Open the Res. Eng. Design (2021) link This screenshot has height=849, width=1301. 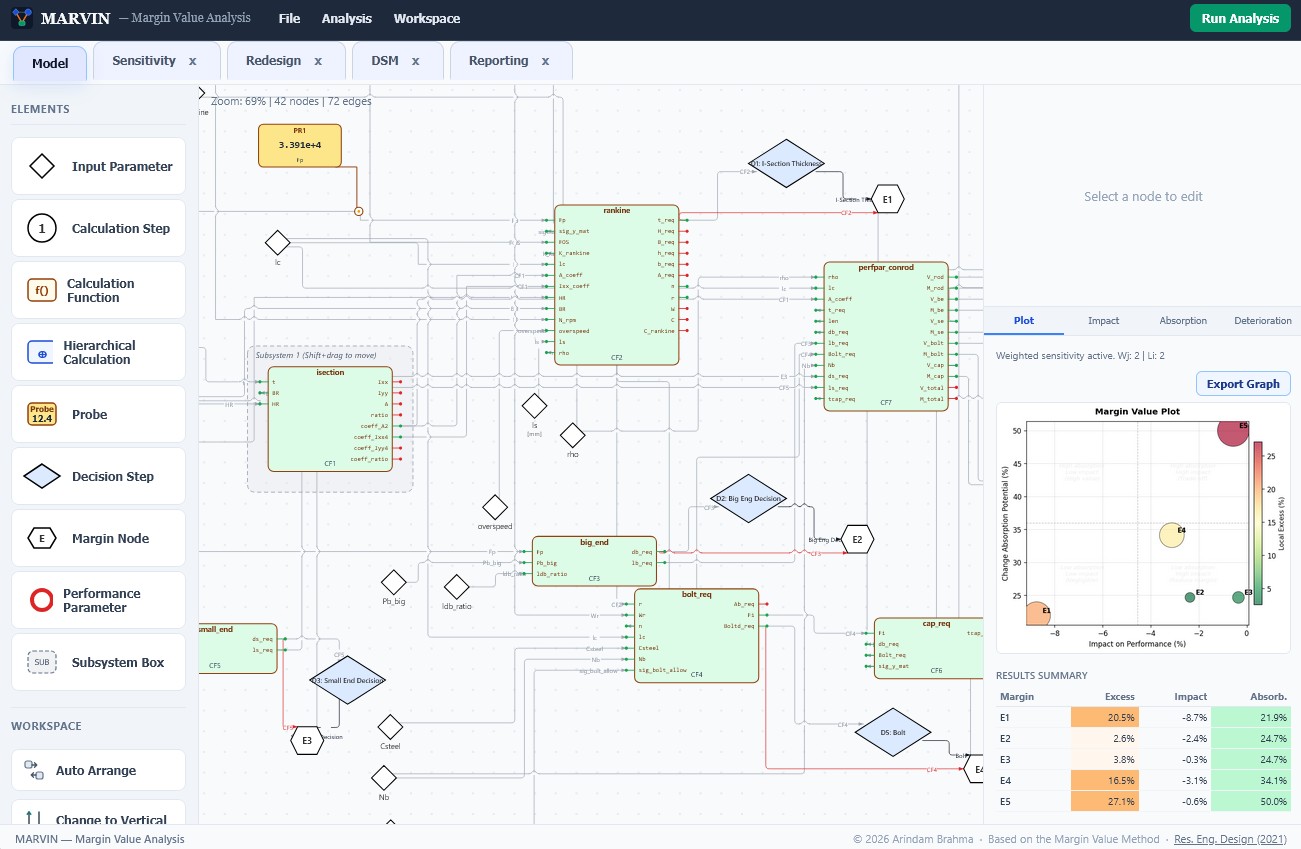[x=1230, y=839]
